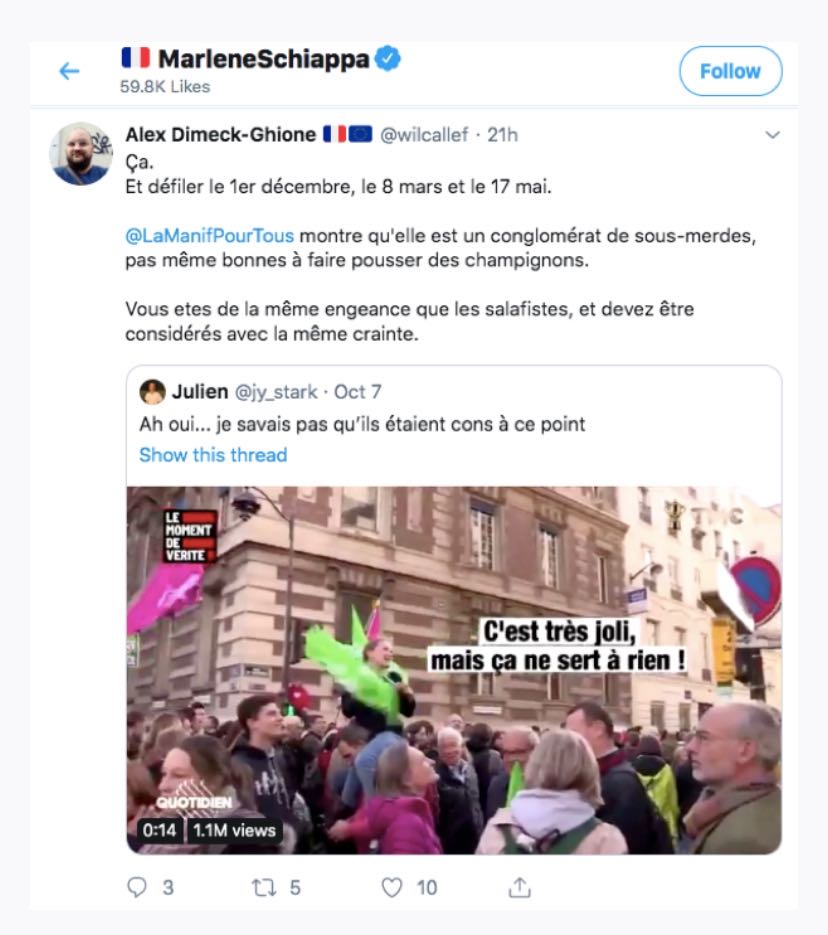
Task: Click the 1.1M views label
Action: 234,830
